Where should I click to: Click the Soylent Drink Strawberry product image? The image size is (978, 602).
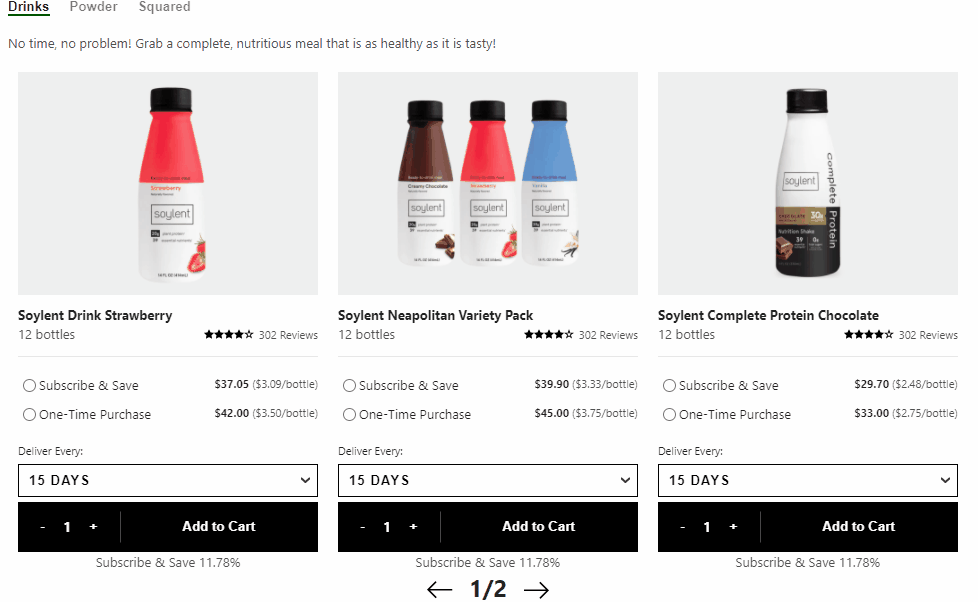(x=168, y=183)
